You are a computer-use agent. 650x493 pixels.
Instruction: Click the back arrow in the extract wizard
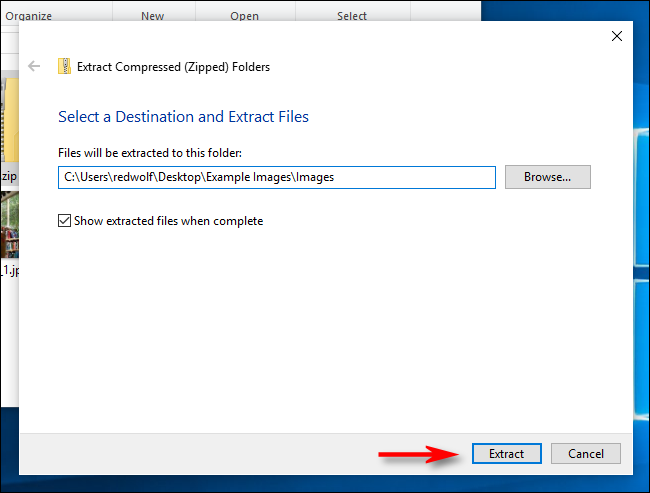35,67
